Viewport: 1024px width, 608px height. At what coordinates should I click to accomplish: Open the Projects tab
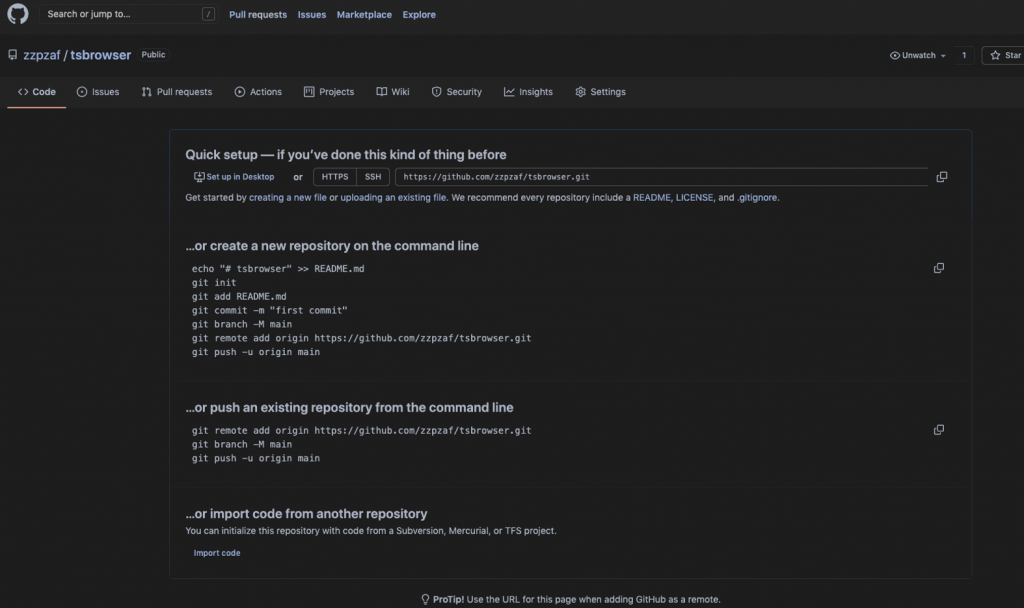point(329,92)
